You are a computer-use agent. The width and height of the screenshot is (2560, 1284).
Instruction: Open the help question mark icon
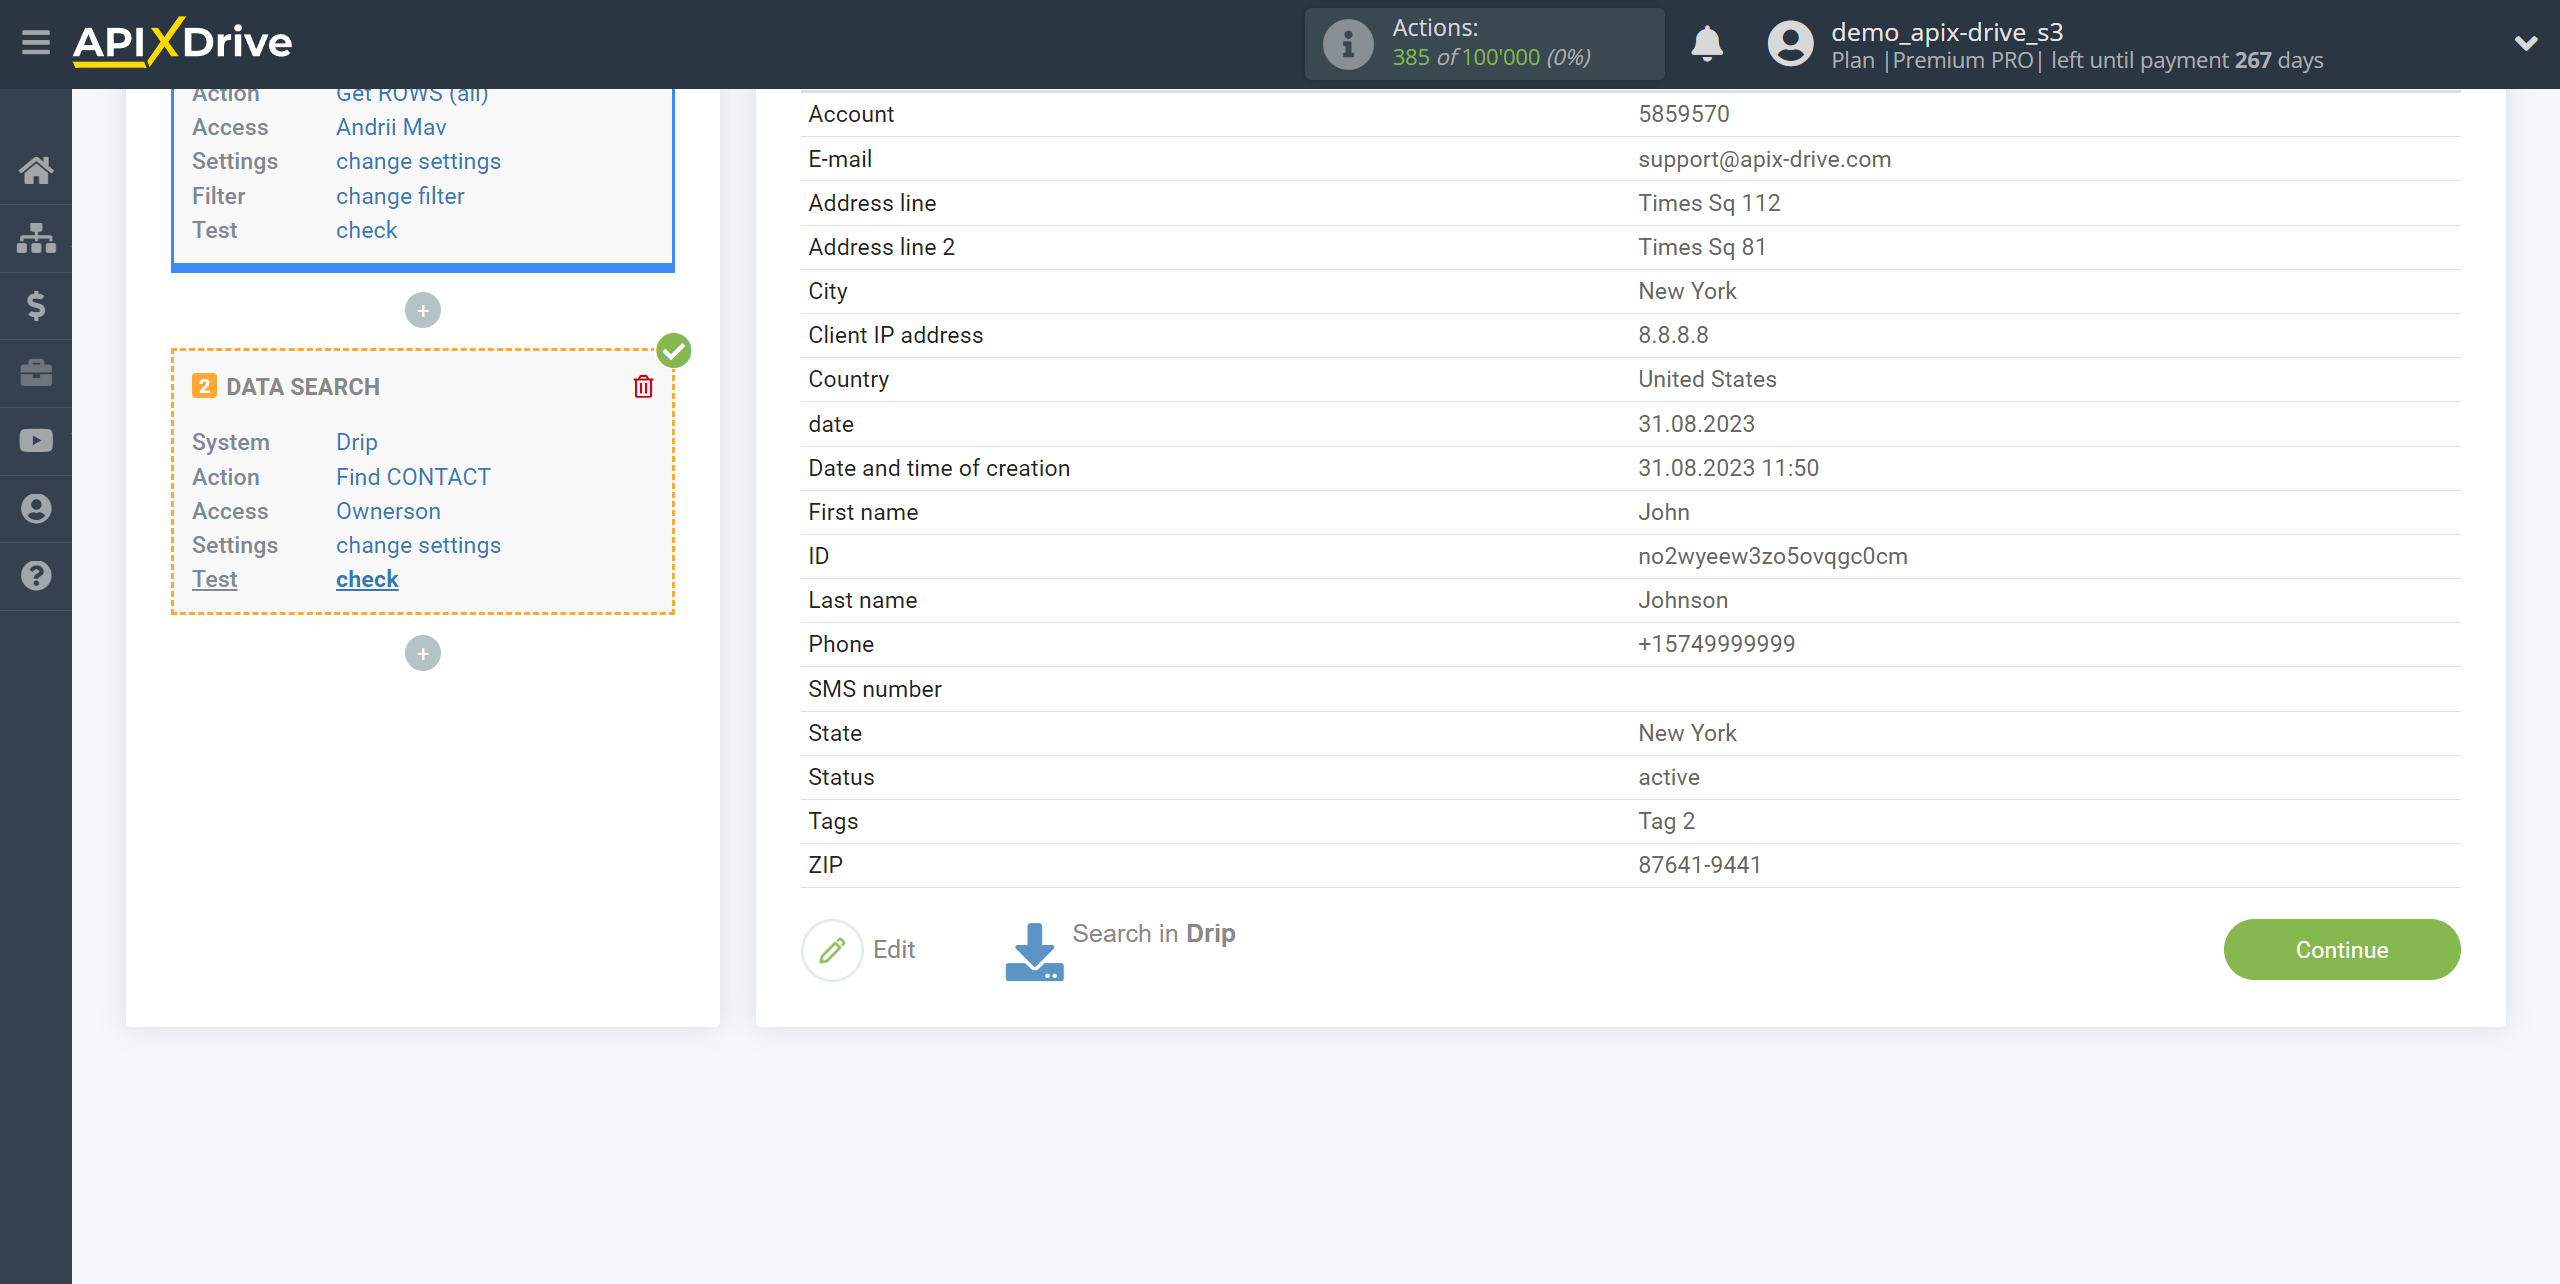tap(36, 576)
